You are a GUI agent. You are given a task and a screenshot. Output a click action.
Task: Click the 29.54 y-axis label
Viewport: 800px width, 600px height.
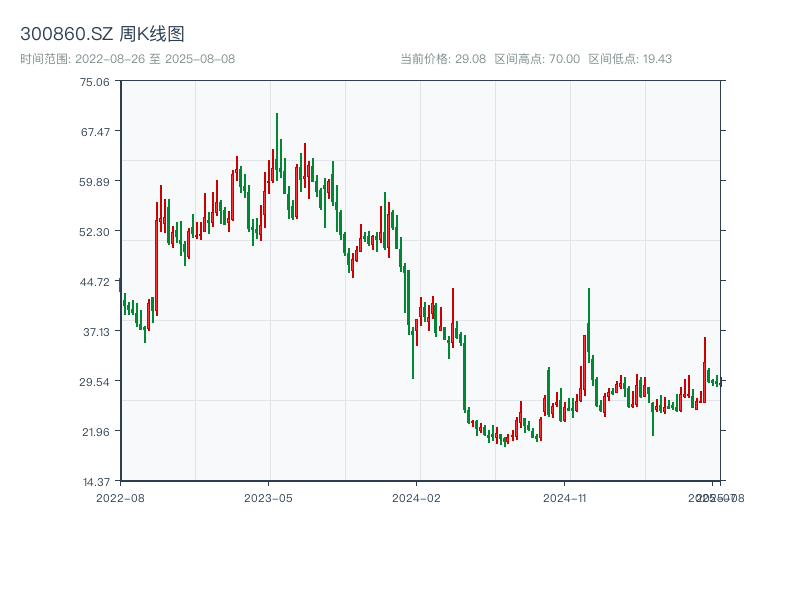(x=95, y=382)
